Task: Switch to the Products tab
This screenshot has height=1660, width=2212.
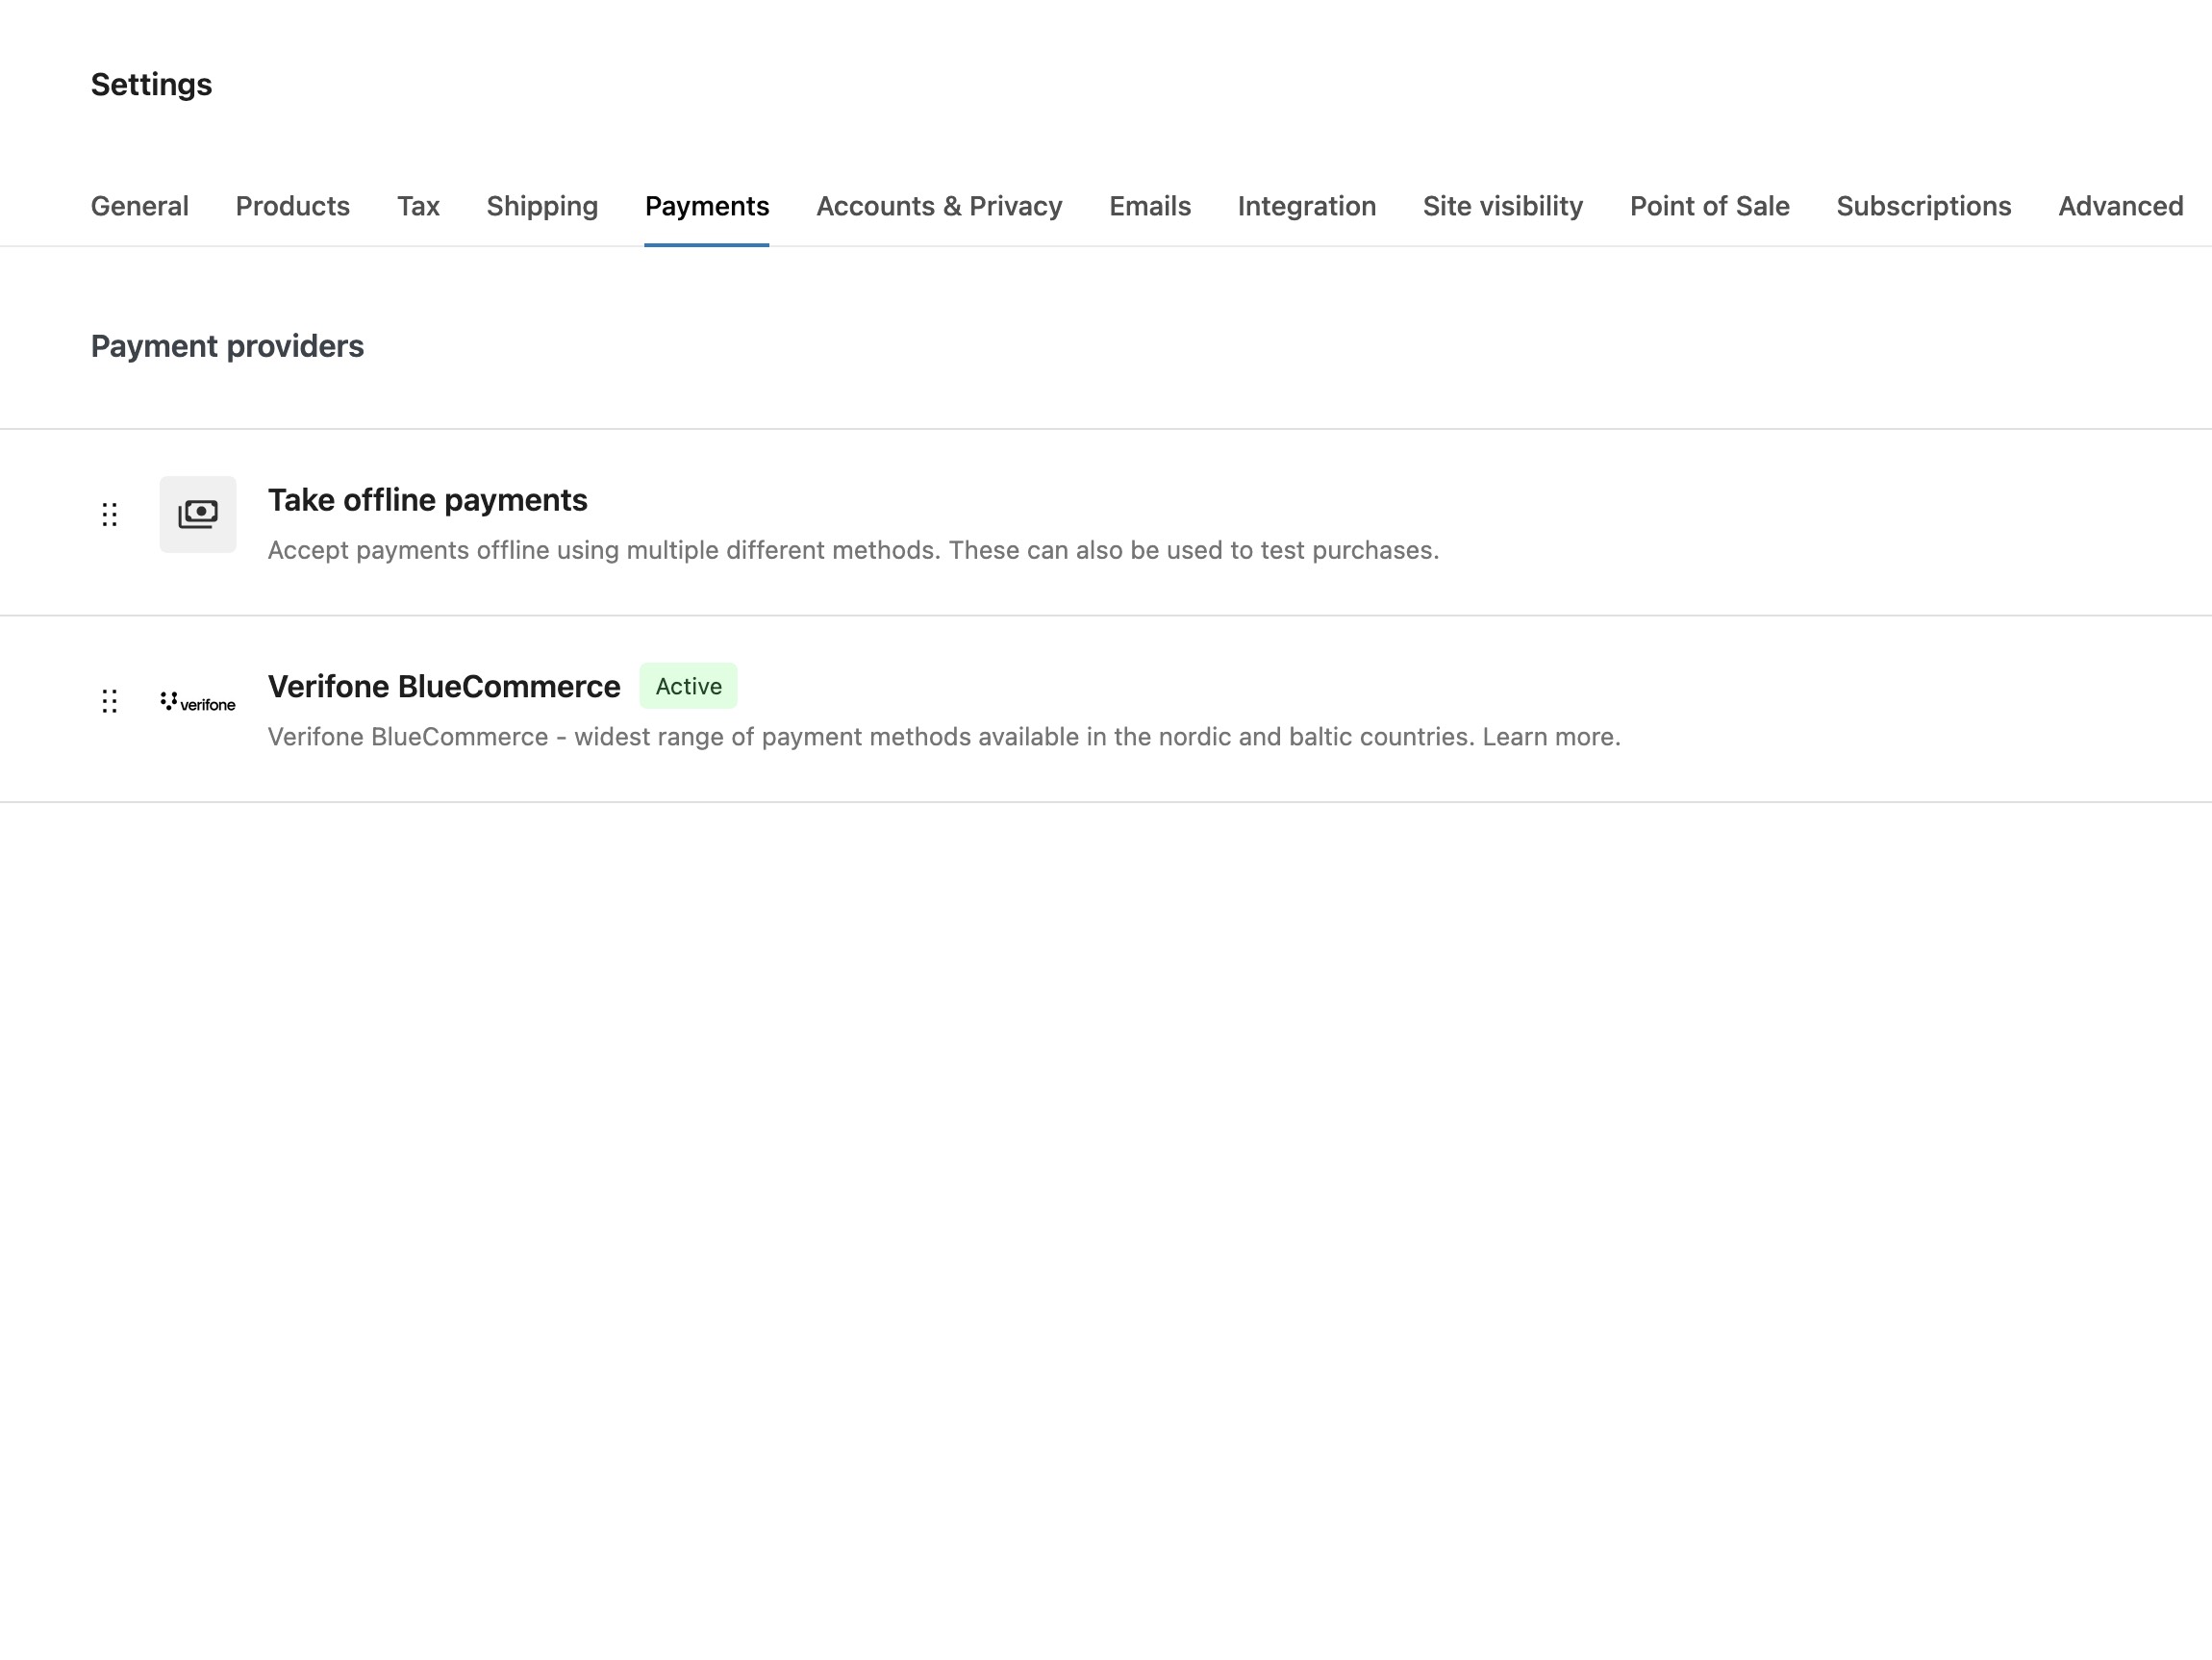Action: pyautogui.click(x=292, y=206)
